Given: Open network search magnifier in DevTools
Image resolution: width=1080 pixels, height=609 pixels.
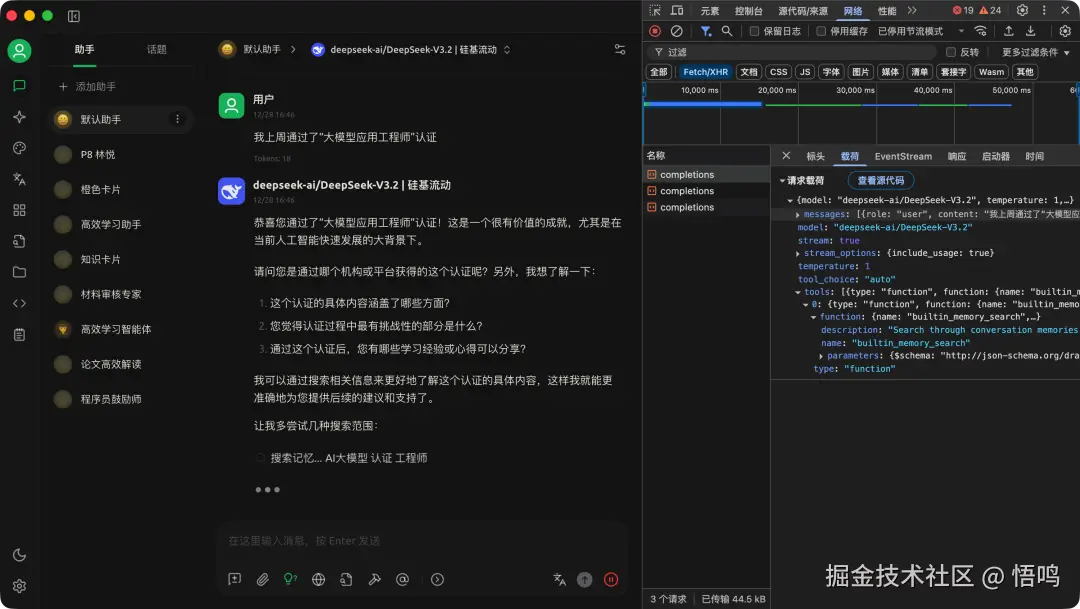Looking at the screenshot, I should pos(727,31).
